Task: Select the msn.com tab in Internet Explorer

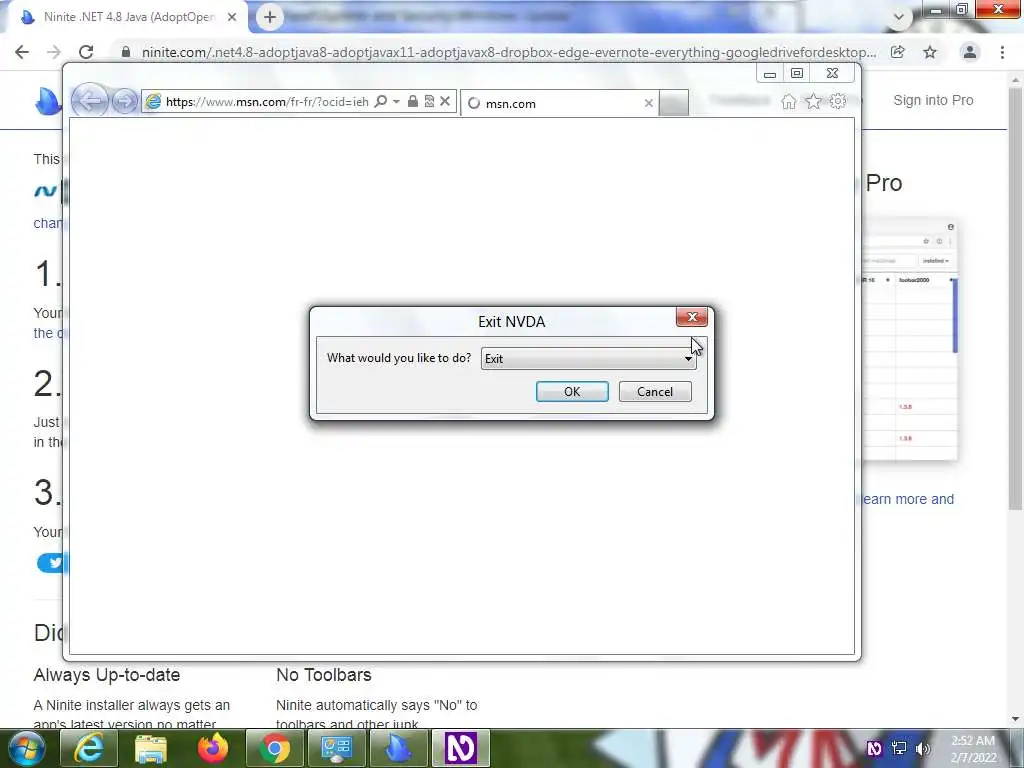Action: click(x=559, y=103)
